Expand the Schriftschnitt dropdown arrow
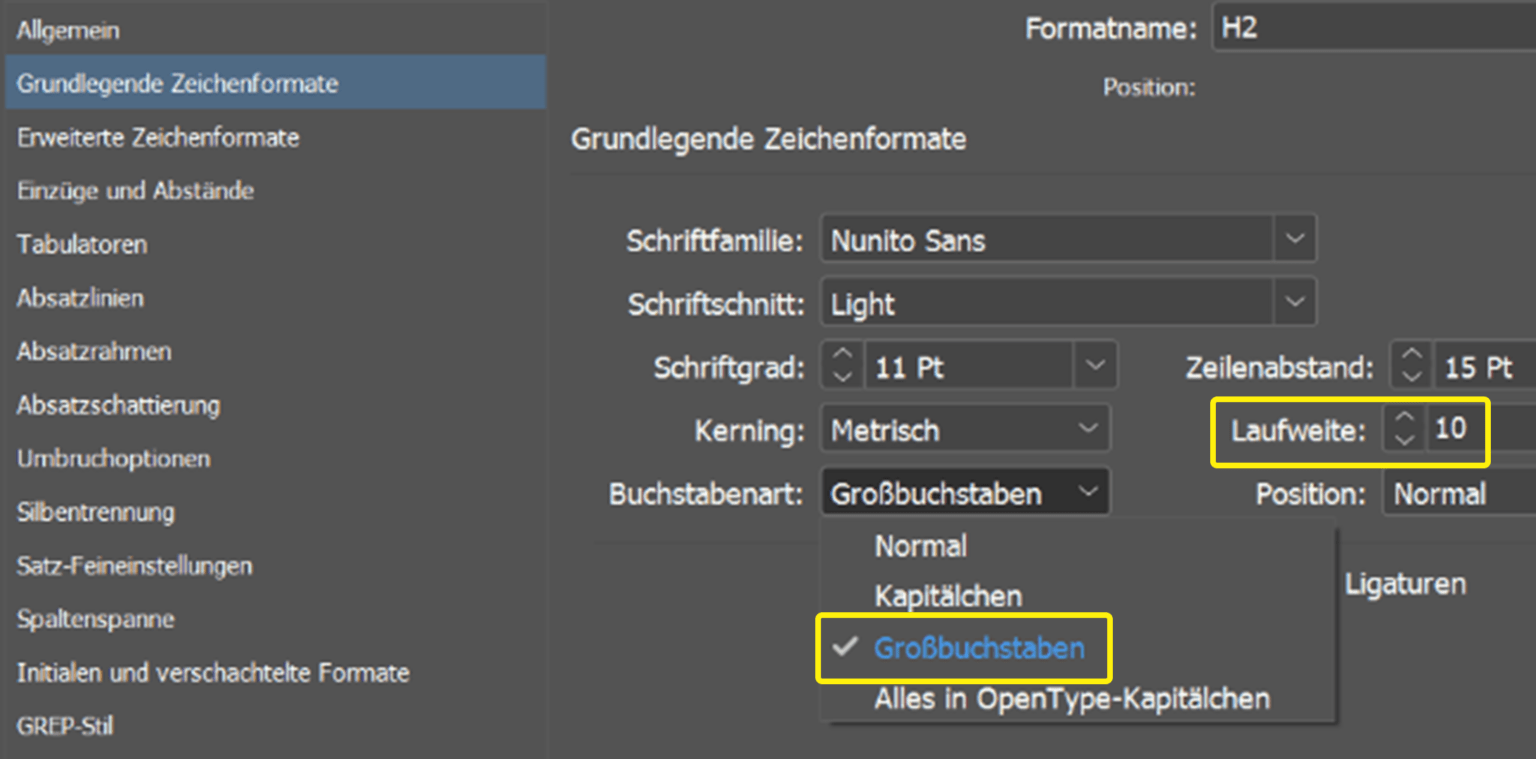The height and width of the screenshot is (759, 1536). [x=1295, y=304]
